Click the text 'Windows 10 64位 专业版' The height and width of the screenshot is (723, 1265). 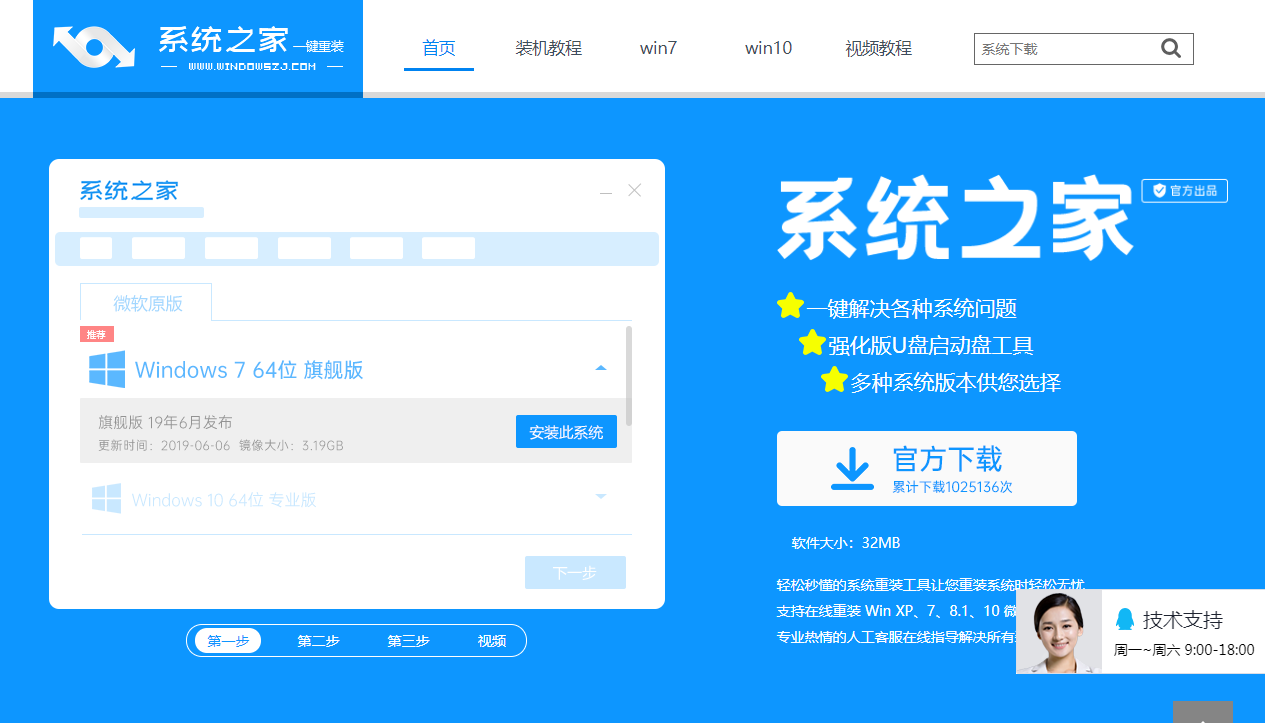(x=224, y=500)
